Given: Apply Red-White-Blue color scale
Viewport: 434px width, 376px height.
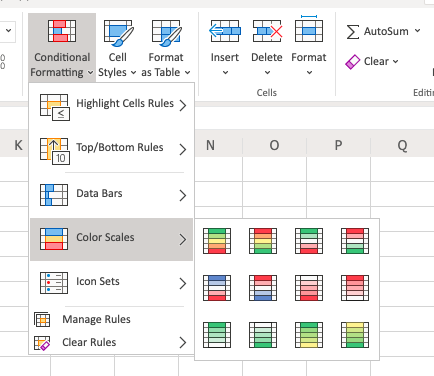Looking at the screenshot, I should click(263, 288).
